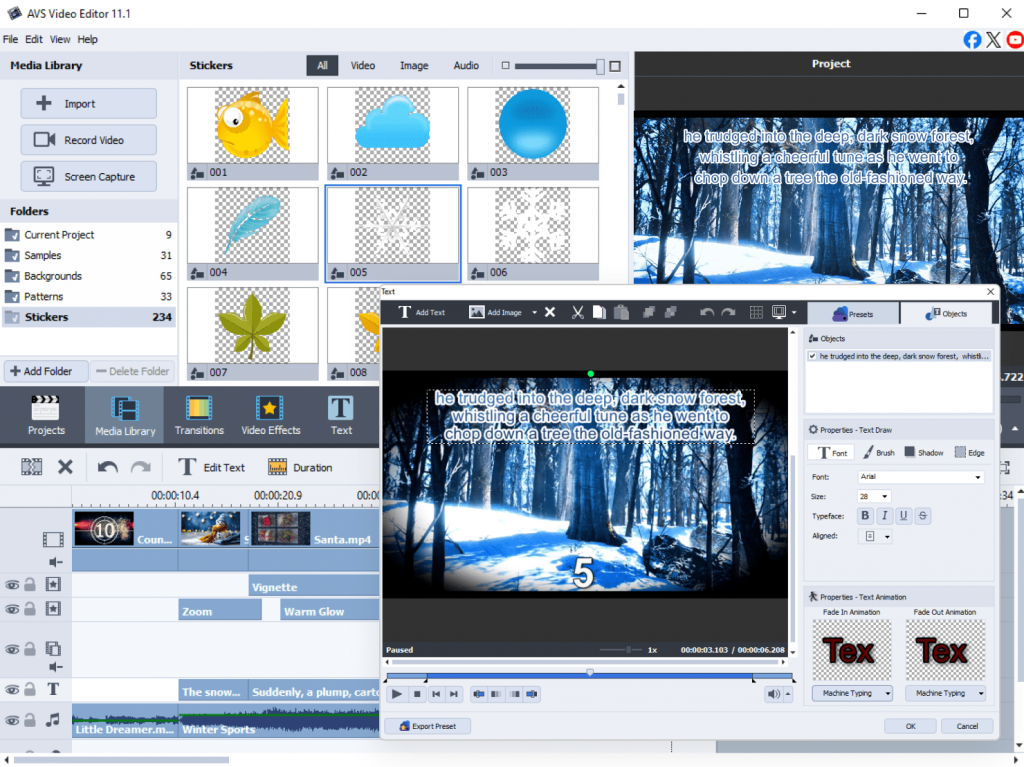
Task: Select sticker 003 blue ball thumbnail
Action: pyautogui.click(x=532, y=126)
